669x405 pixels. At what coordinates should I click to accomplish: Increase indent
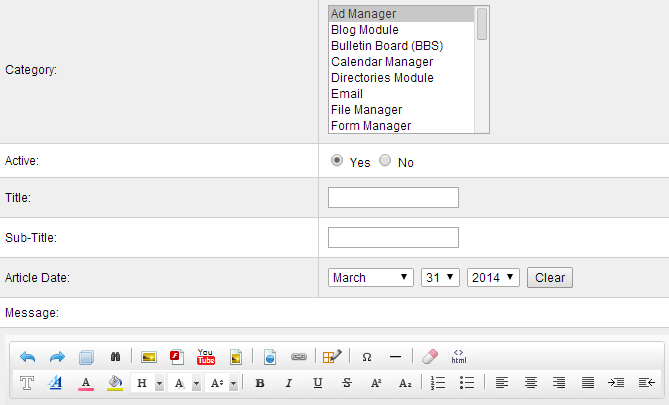[616, 383]
